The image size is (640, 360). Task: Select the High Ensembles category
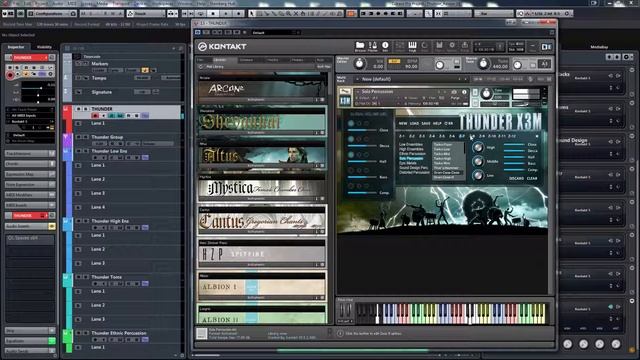(411, 149)
